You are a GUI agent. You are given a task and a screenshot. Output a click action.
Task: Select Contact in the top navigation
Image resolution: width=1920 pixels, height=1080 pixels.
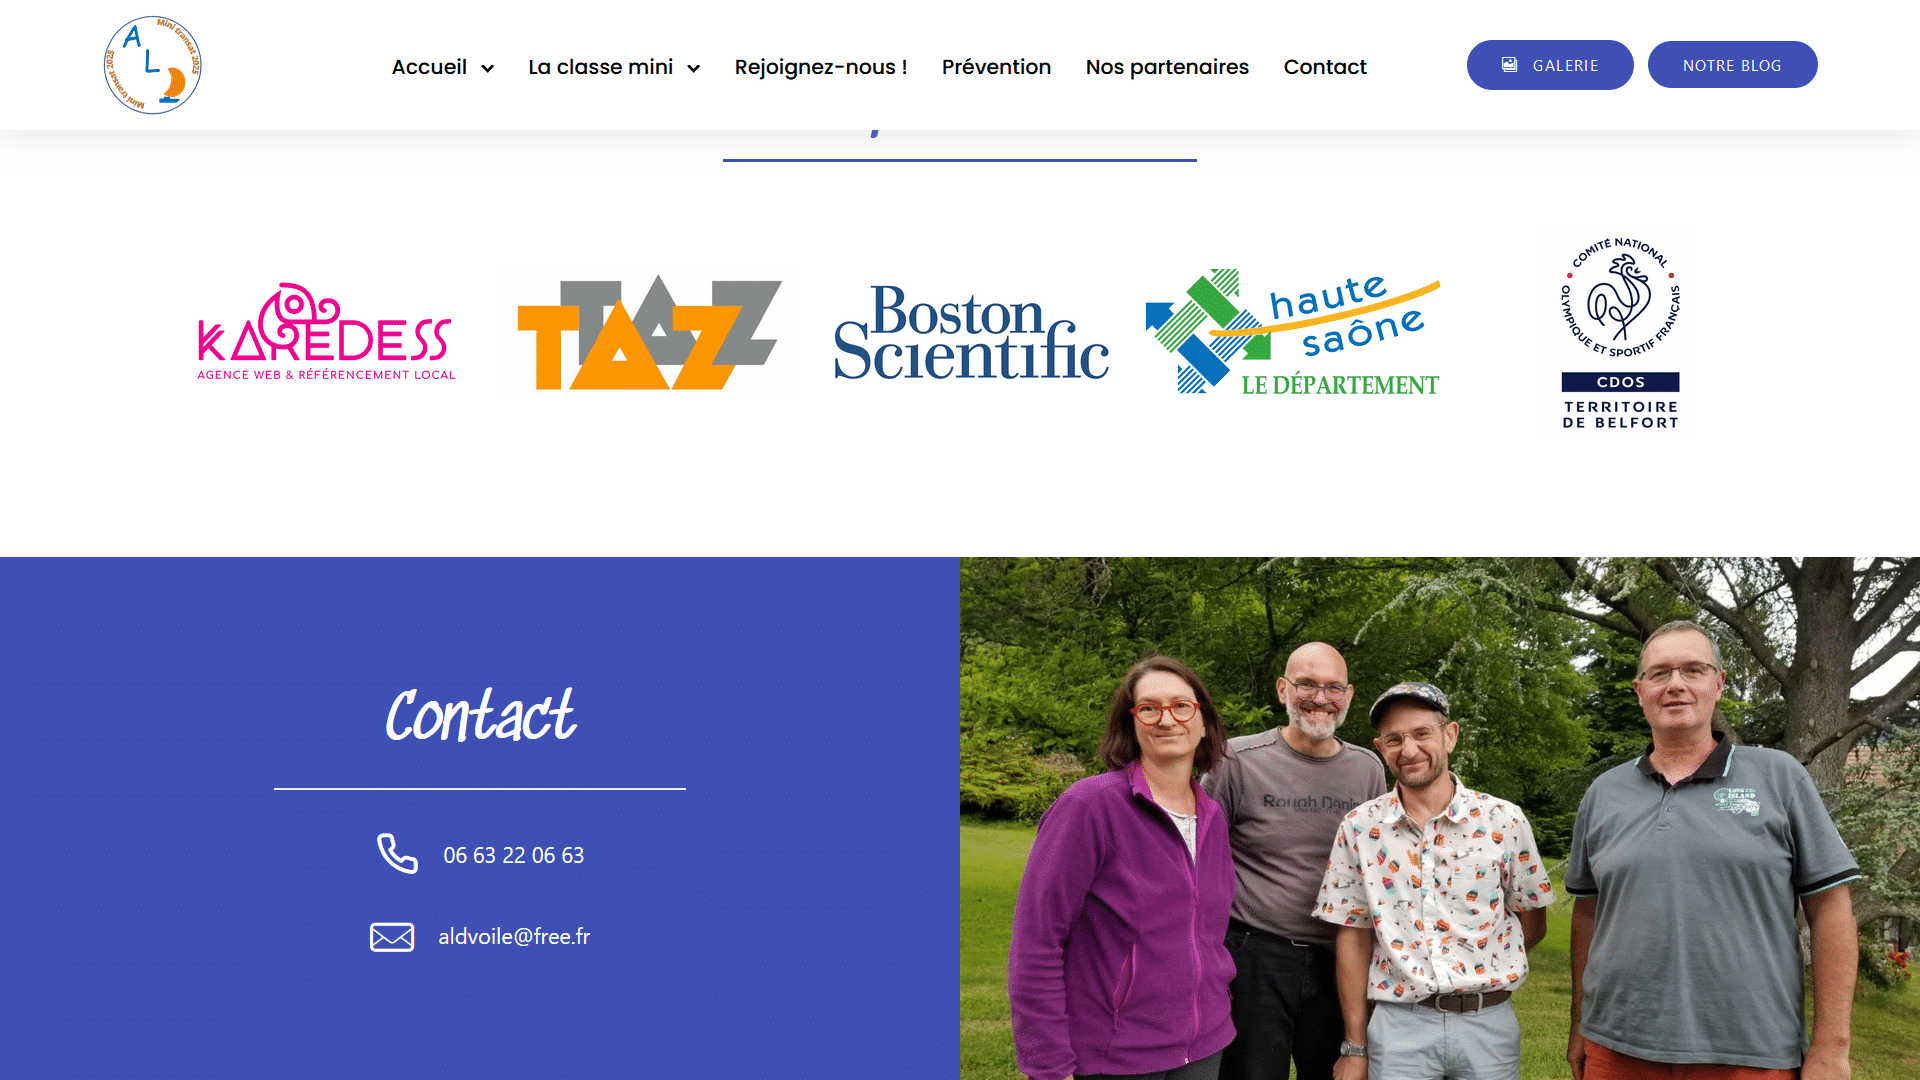tap(1325, 67)
